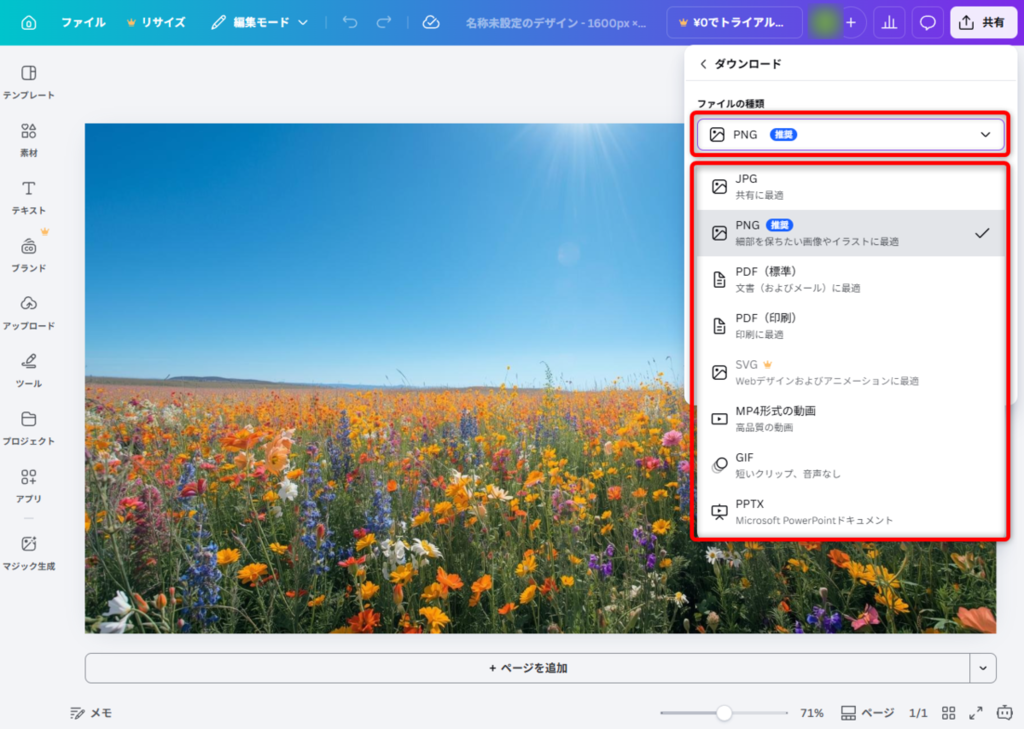Select PDF（標準） option

pyautogui.click(x=850, y=279)
